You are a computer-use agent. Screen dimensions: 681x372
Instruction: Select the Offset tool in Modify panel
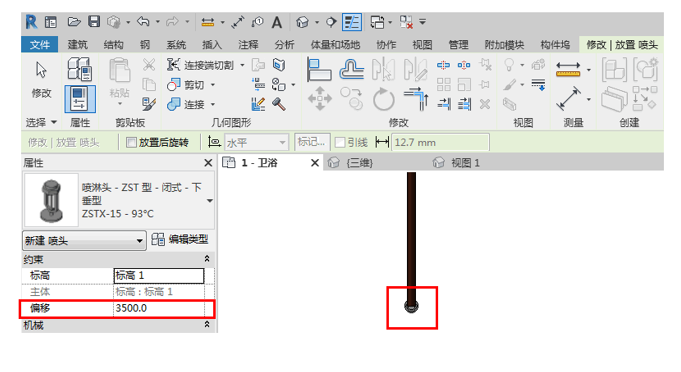coord(351,69)
